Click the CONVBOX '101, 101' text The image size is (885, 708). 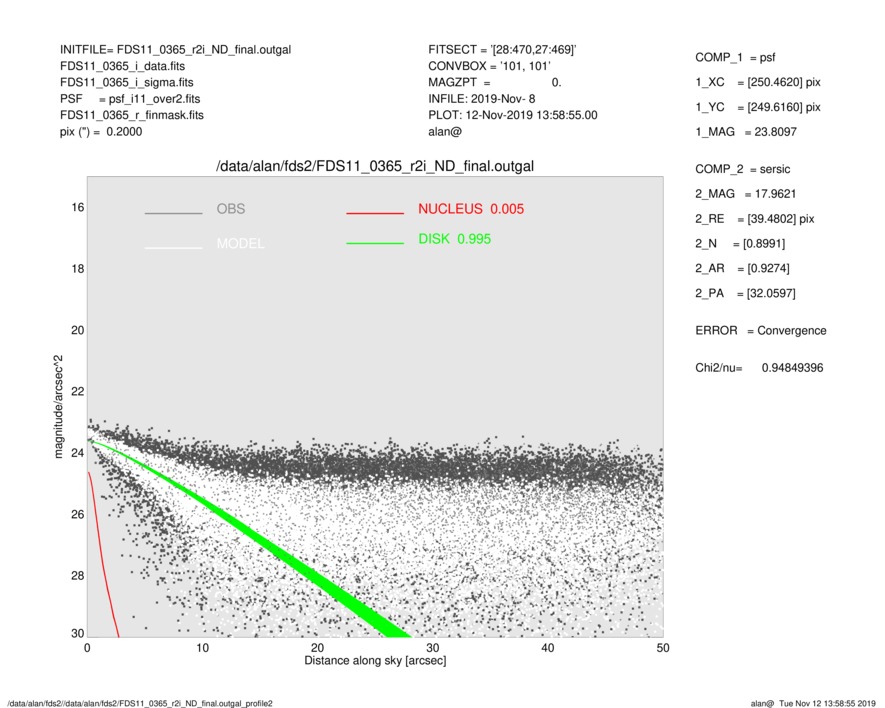(489, 66)
